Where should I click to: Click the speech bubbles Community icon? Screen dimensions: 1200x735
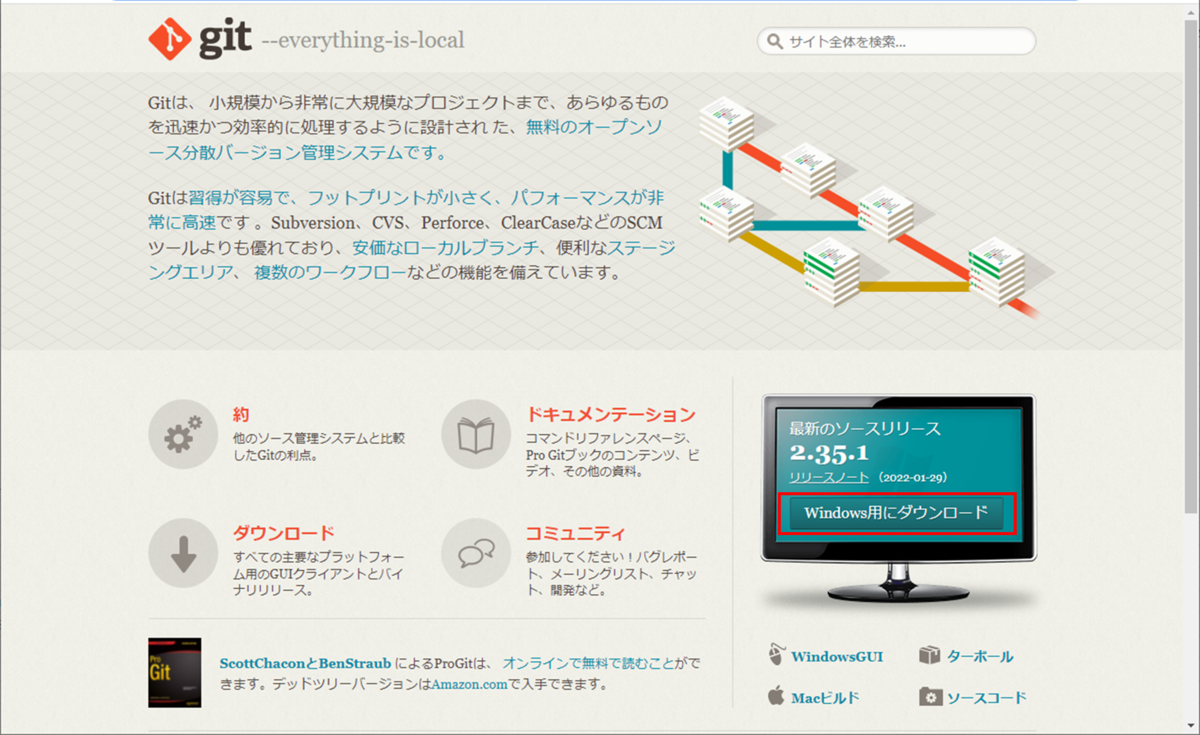click(x=476, y=552)
